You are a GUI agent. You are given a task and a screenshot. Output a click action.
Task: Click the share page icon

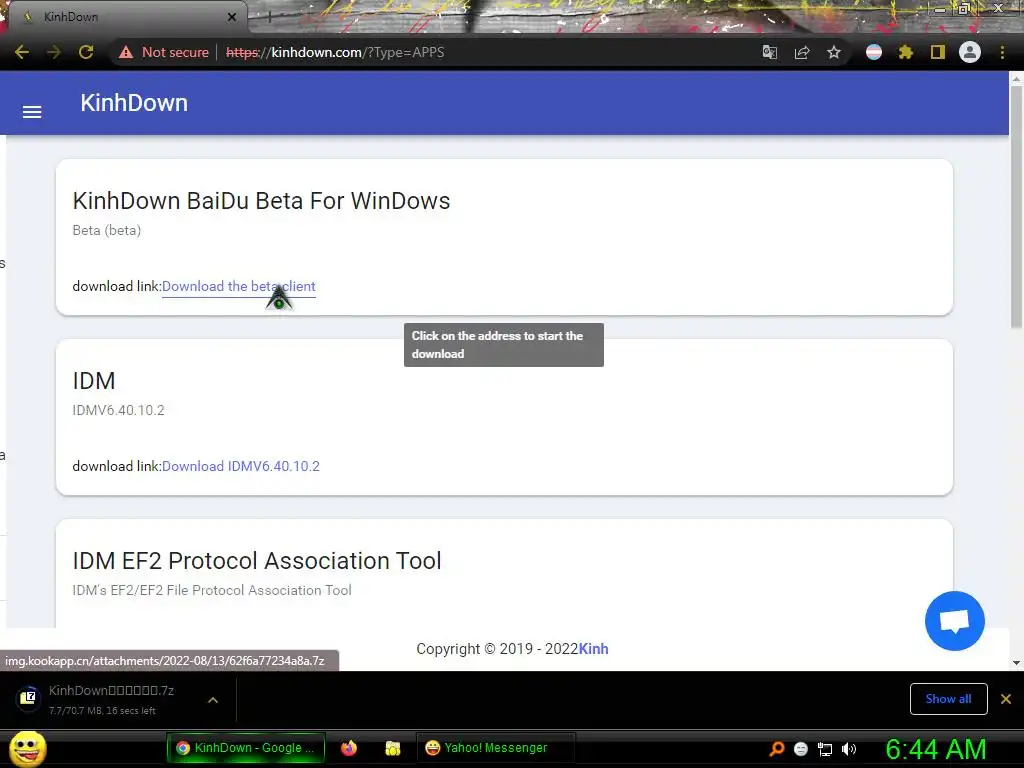[x=802, y=52]
